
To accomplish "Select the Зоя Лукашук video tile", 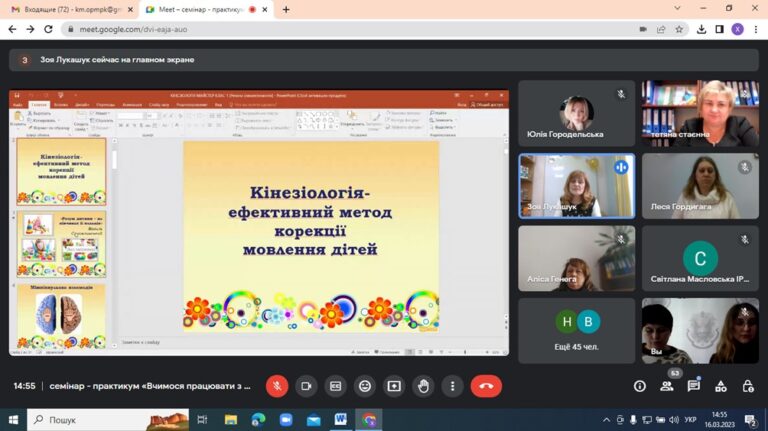I will [x=576, y=186].
